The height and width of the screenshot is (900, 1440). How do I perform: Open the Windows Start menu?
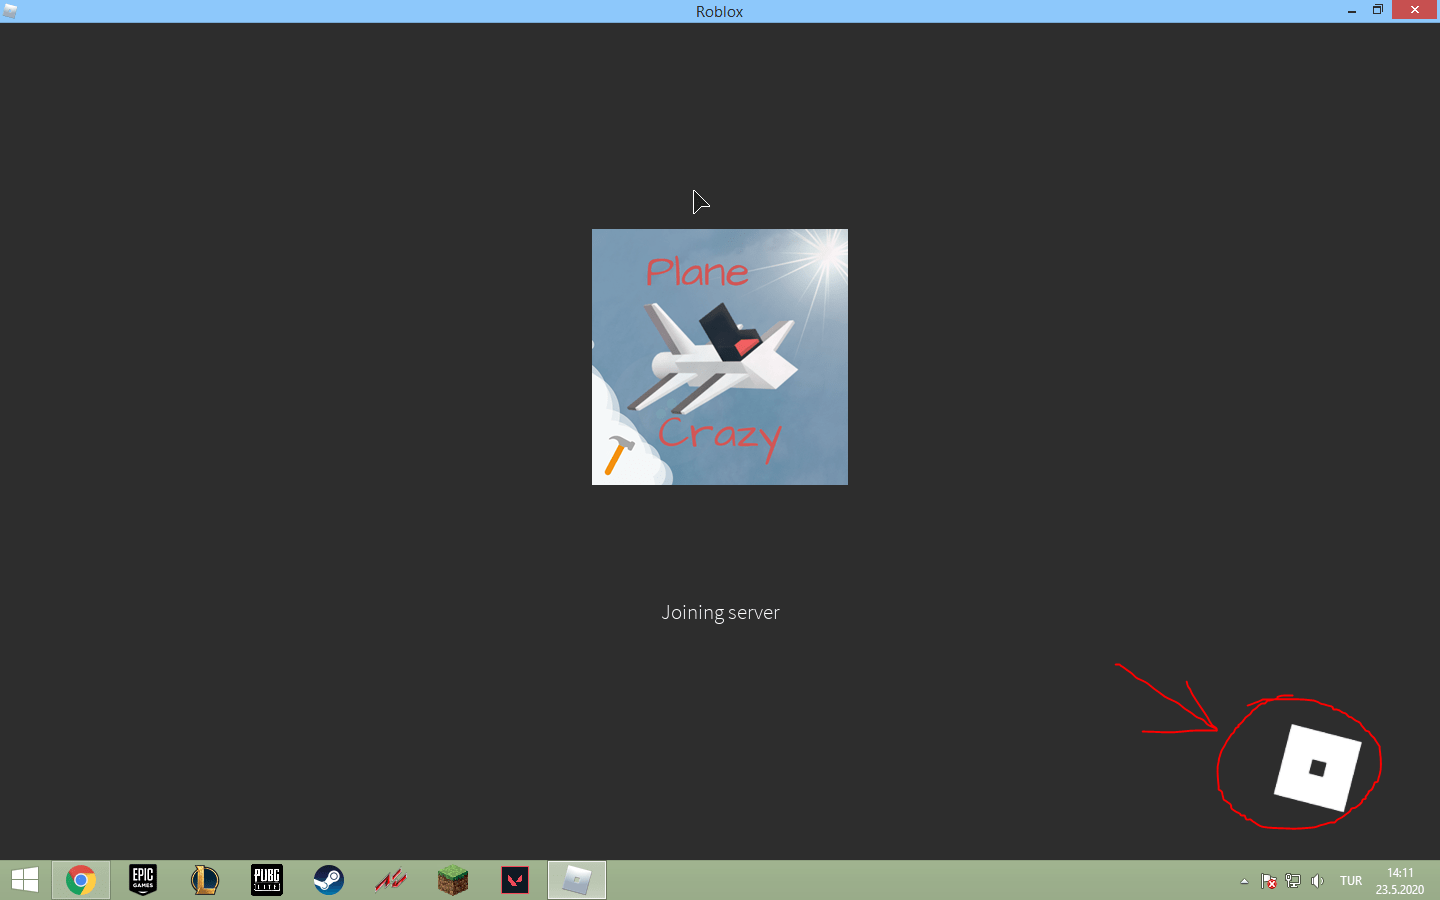coord(25,880)
